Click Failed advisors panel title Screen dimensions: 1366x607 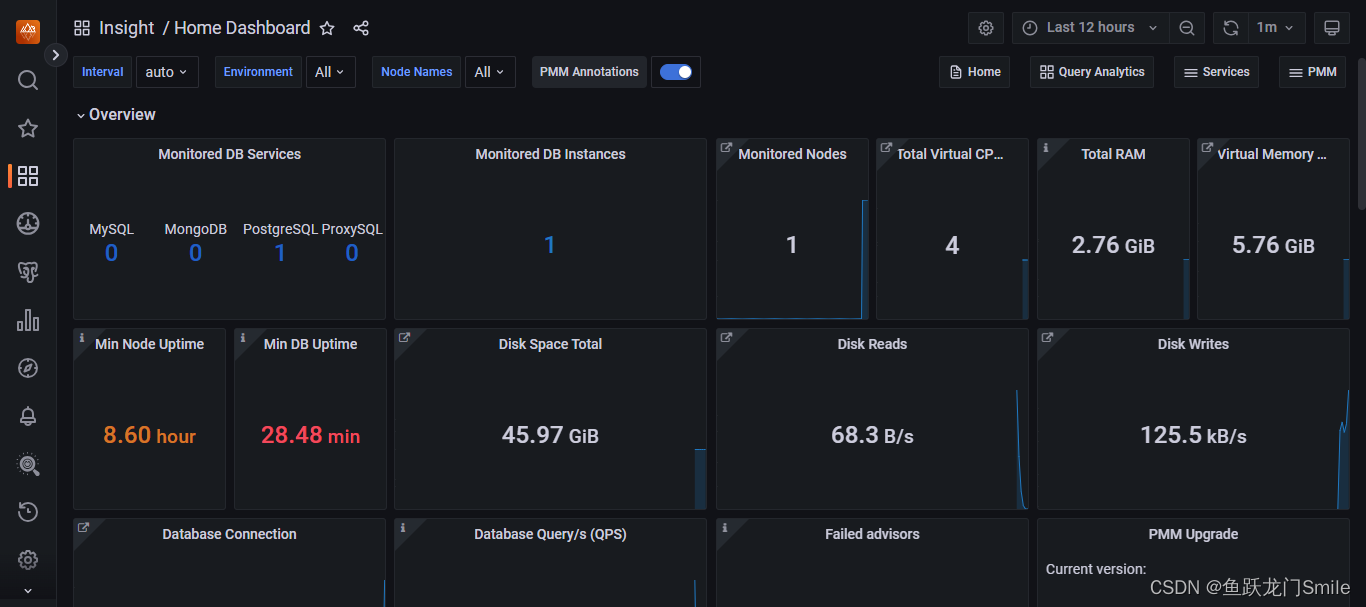tap(872, 534)
